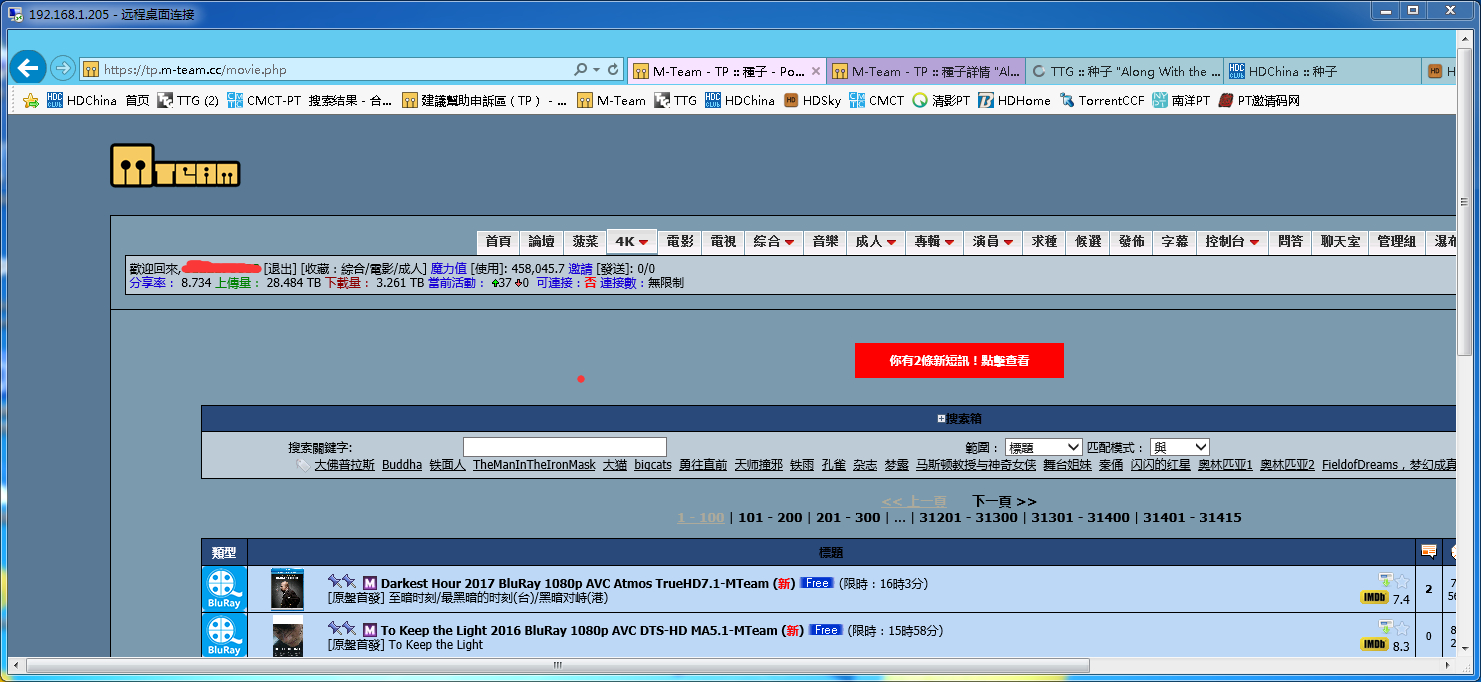Click the horizontal scrollbar thumb at bottom
This screenshot has width=1481, height=682.
tap(557, 664)
